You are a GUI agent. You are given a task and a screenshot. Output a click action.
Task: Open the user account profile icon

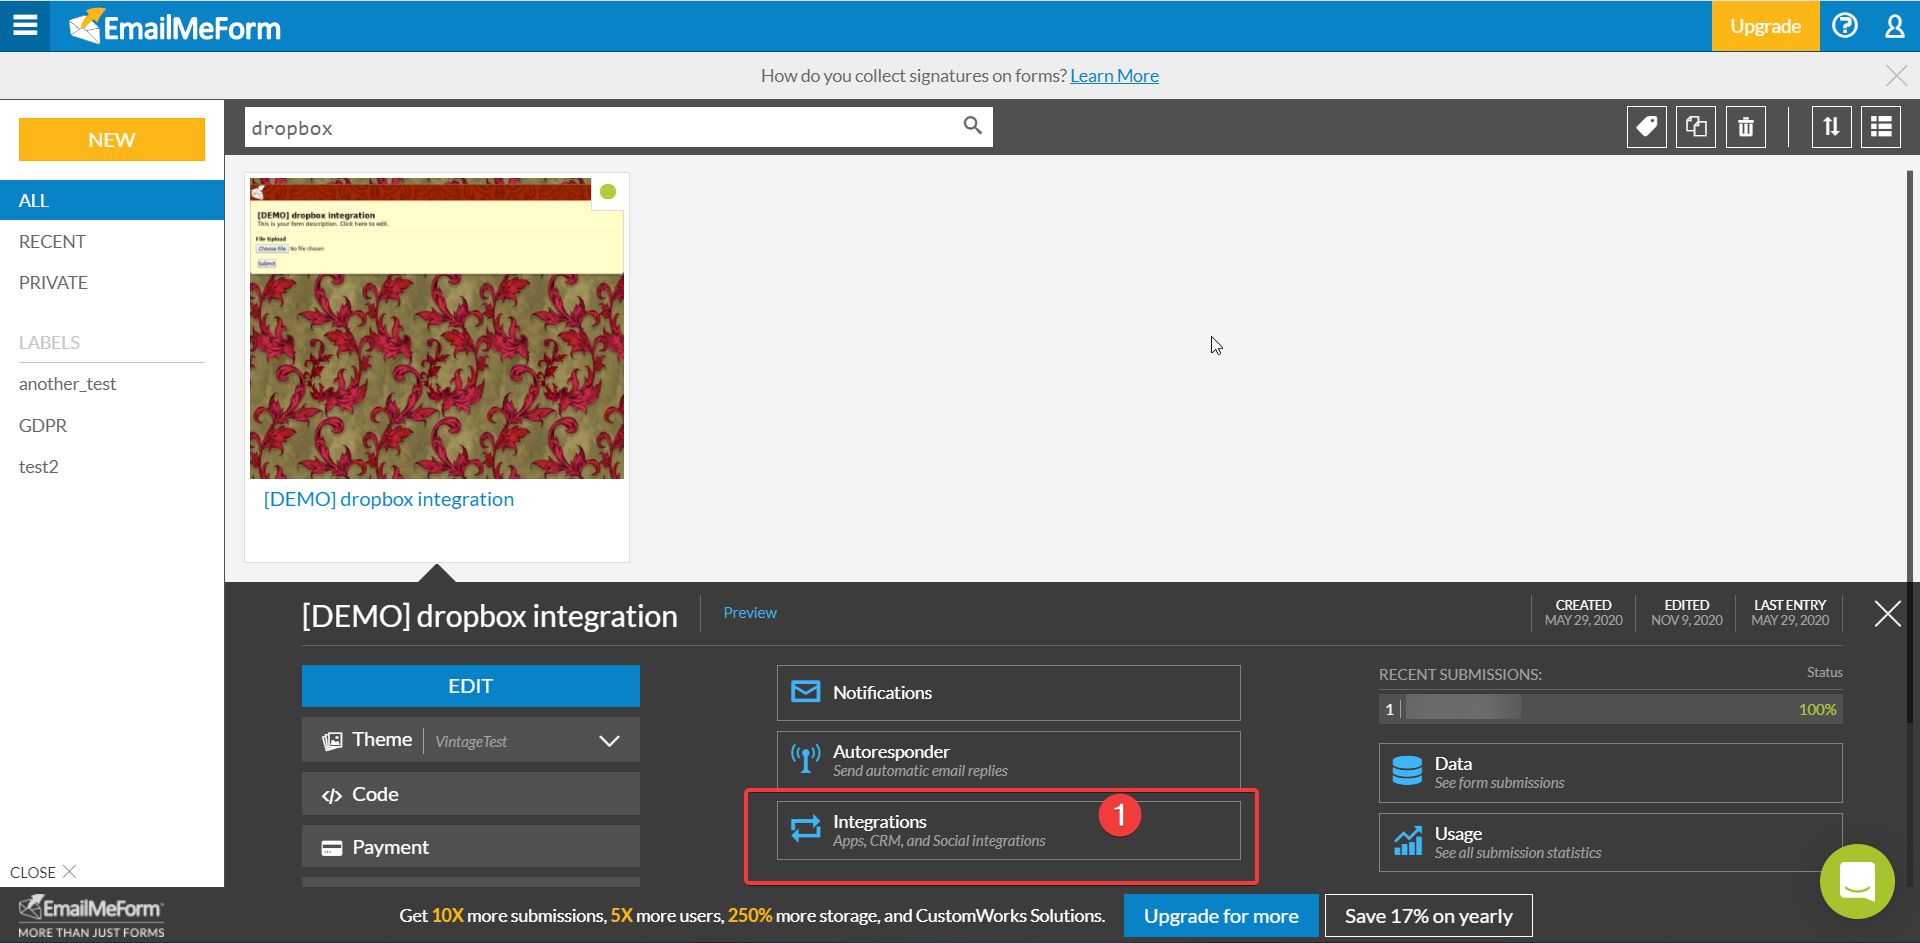(x=1895, y=26)
